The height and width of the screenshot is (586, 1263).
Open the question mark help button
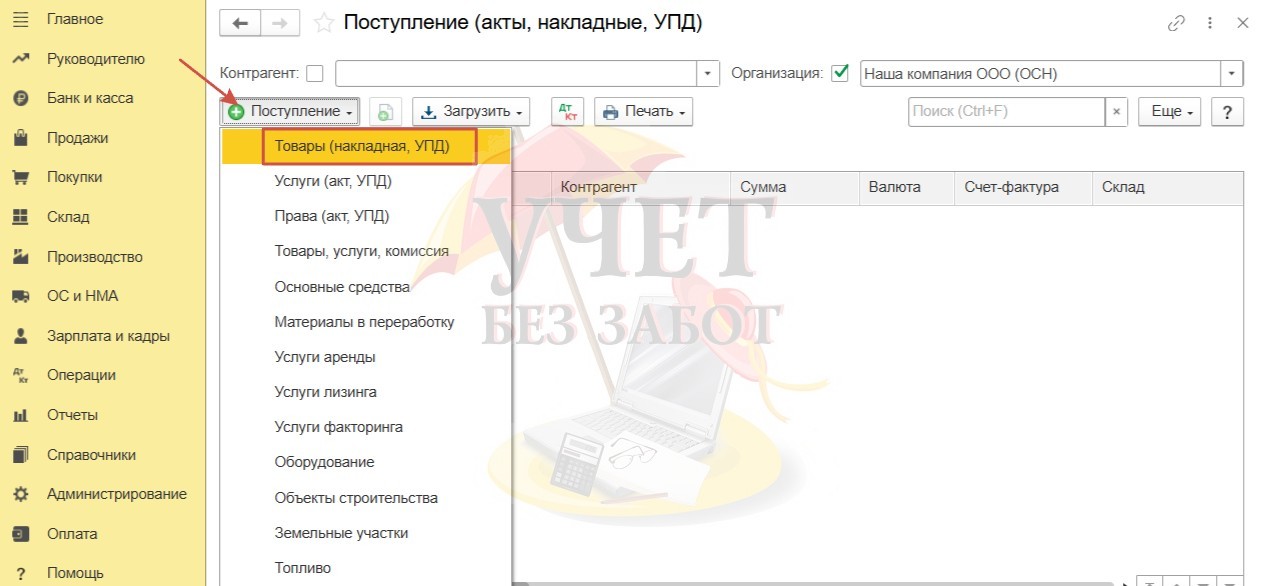1227,112
